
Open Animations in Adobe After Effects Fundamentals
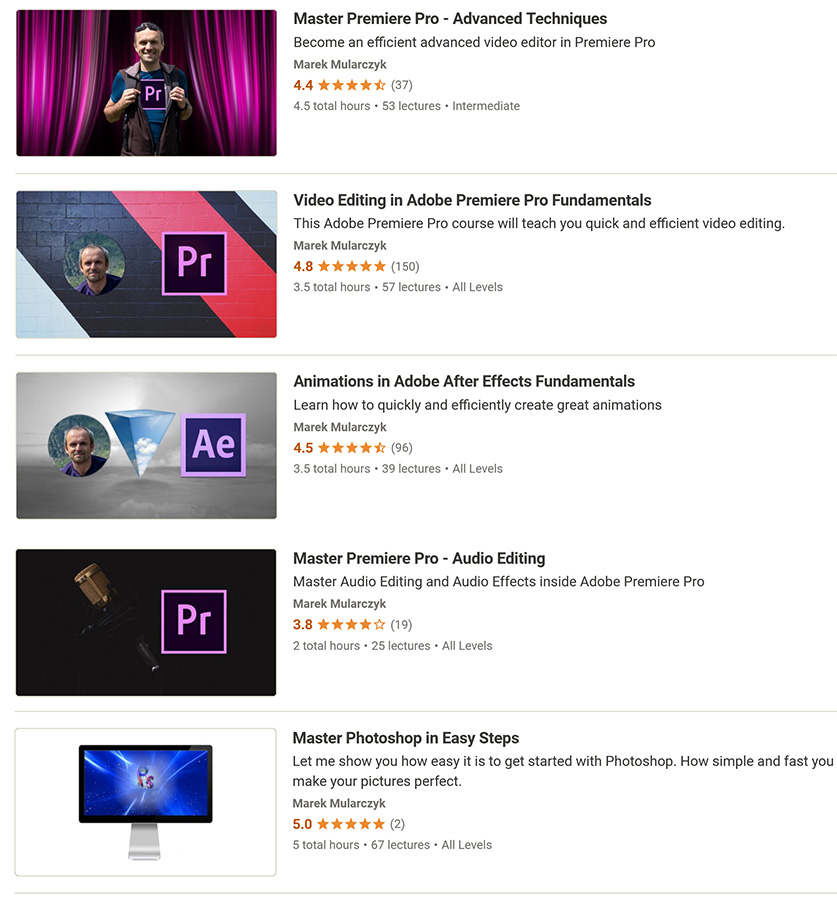pyautogui.click(x=464, y=382)
